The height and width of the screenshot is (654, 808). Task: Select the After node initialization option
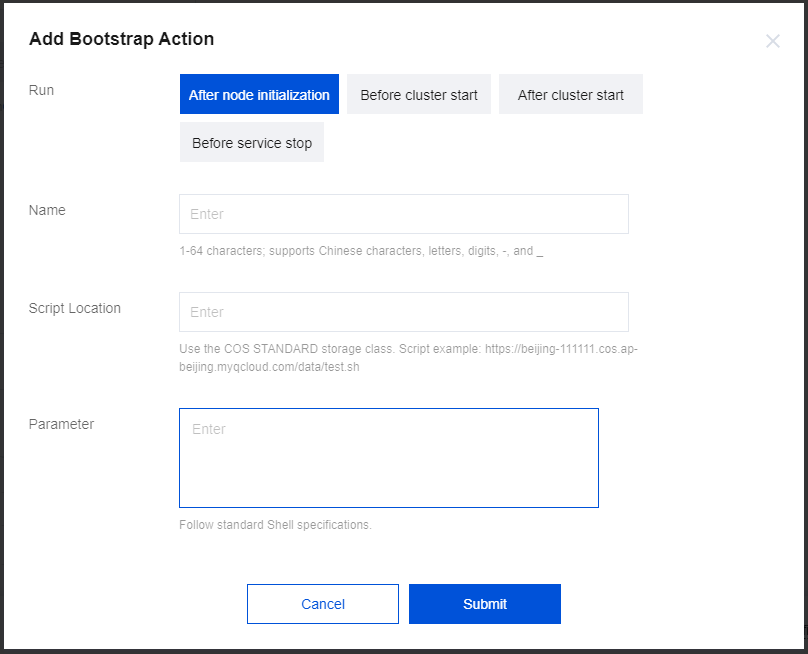(x=259, y=95)
